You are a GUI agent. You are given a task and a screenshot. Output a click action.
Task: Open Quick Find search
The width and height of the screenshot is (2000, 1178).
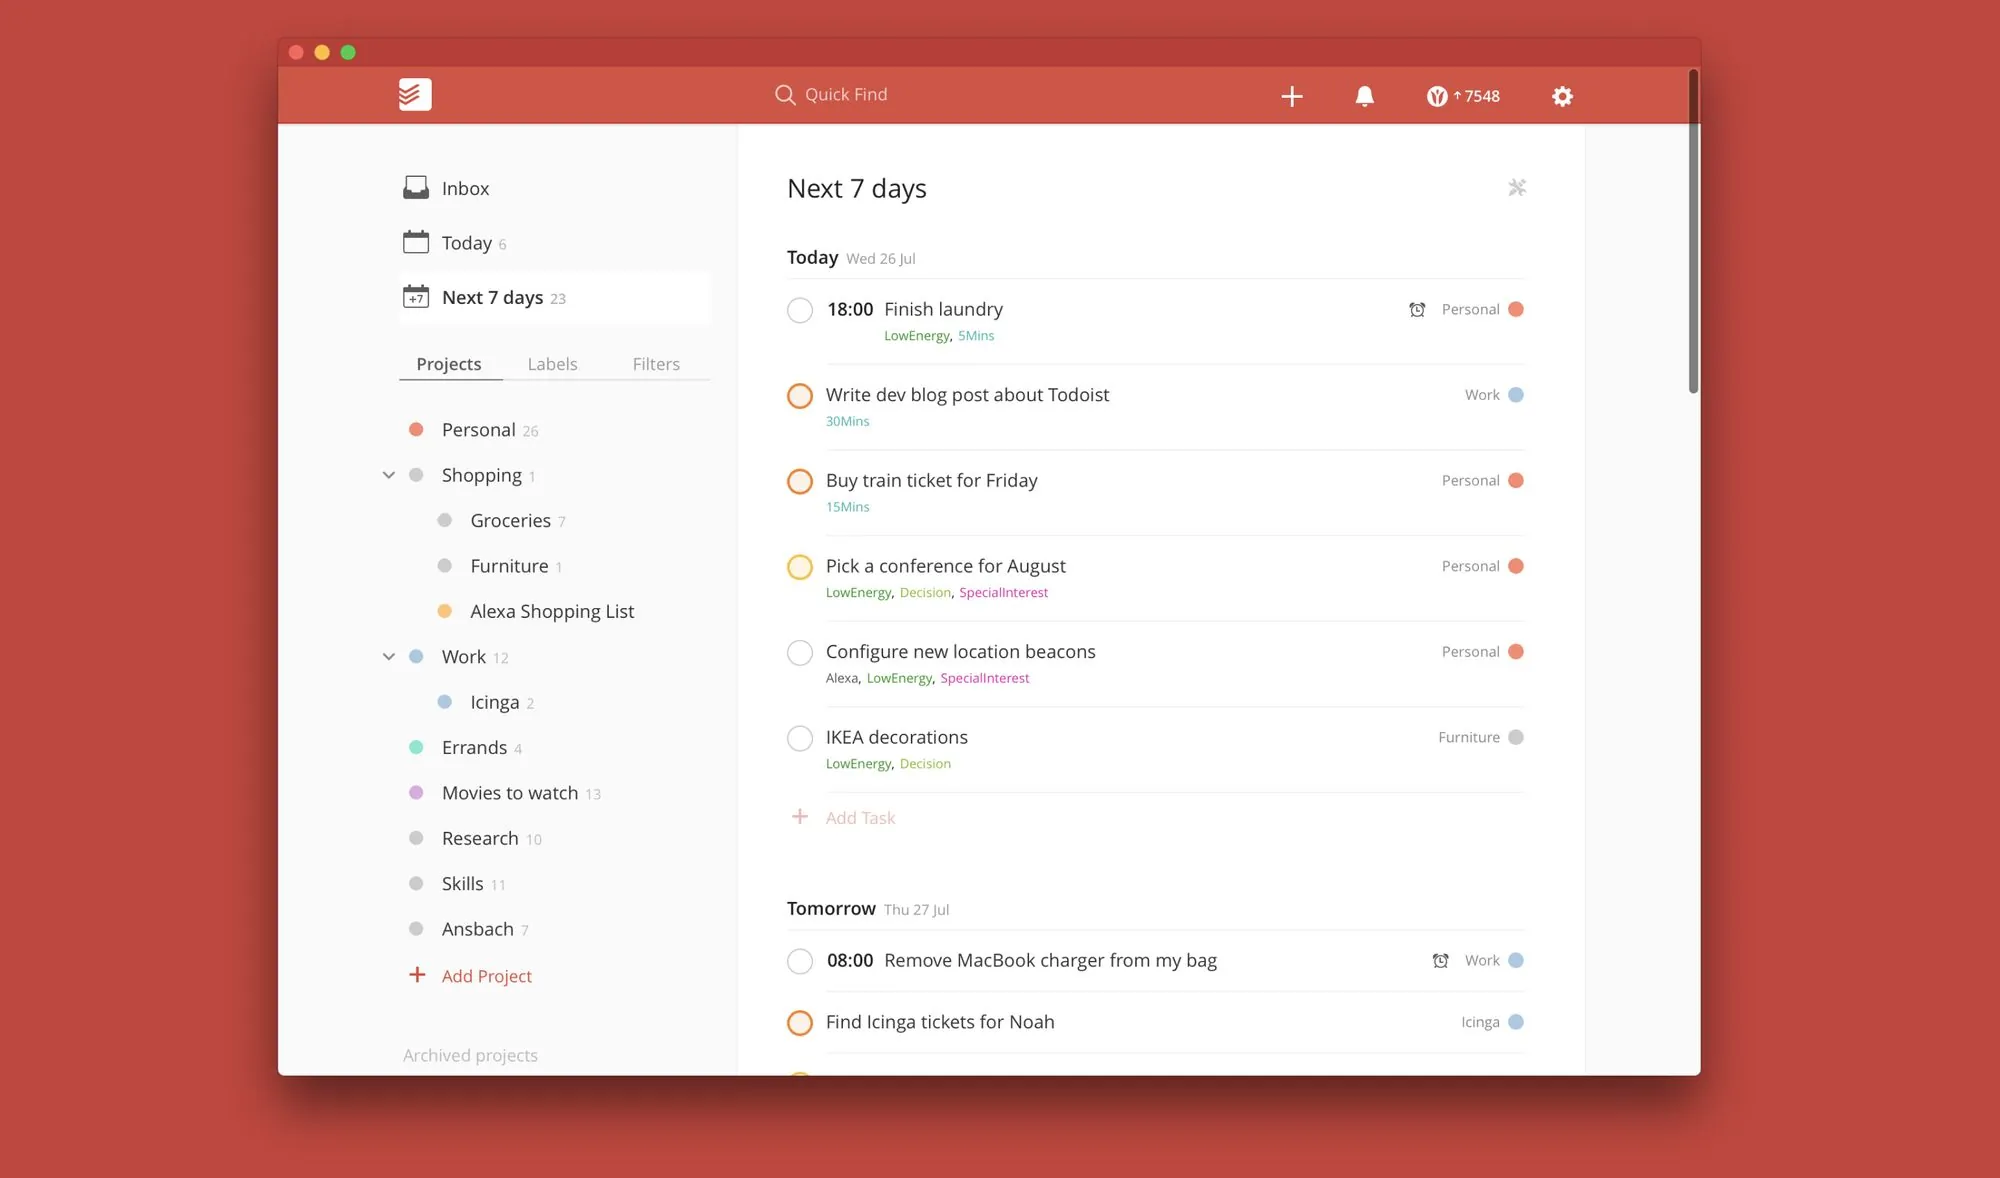tap(833, 94)
